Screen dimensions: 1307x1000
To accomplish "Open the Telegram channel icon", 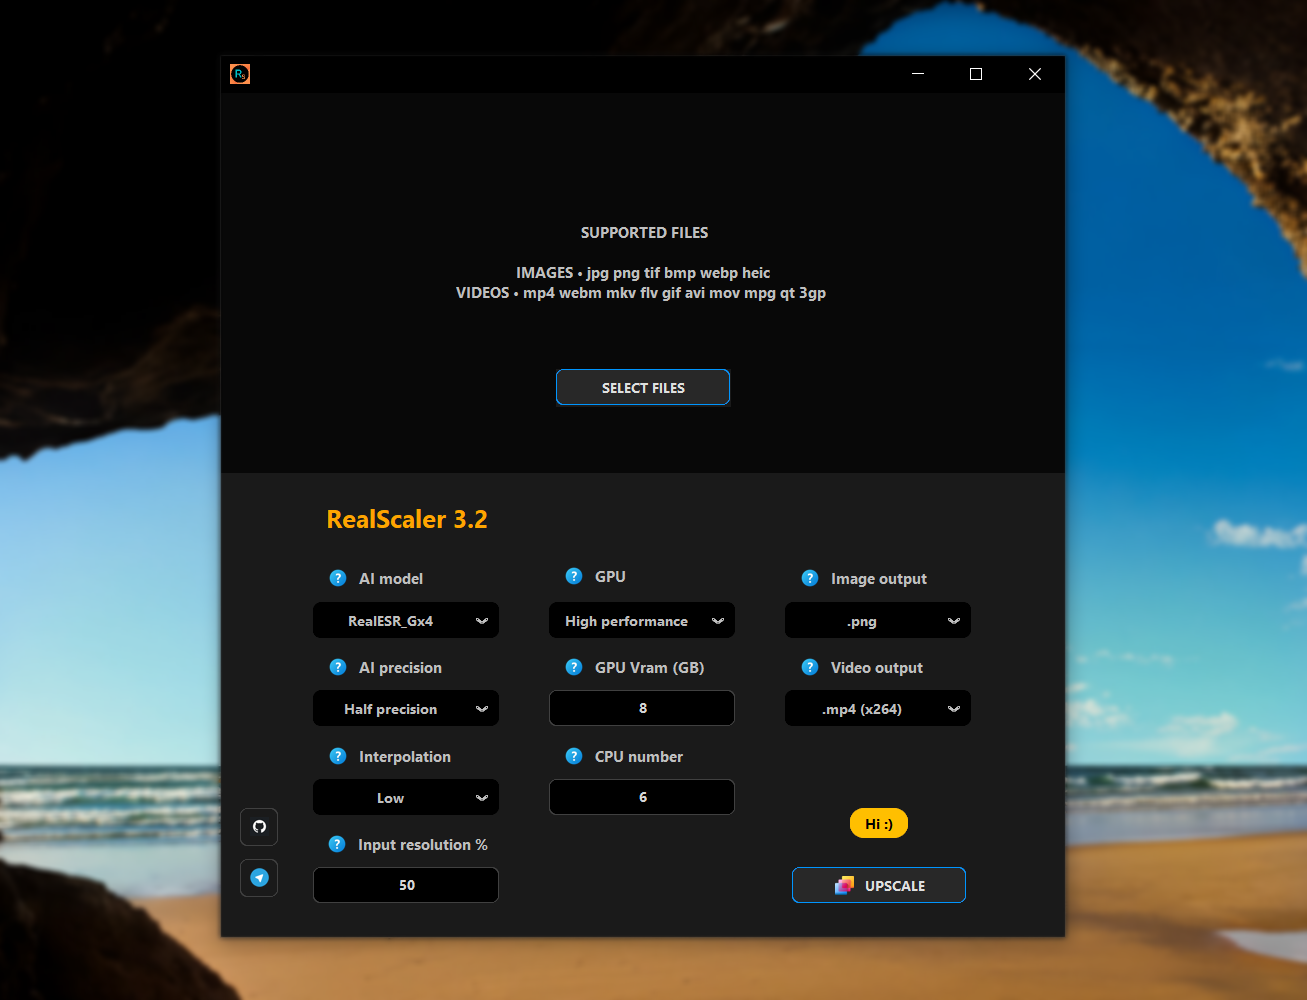I will click(x=259, y=878).
